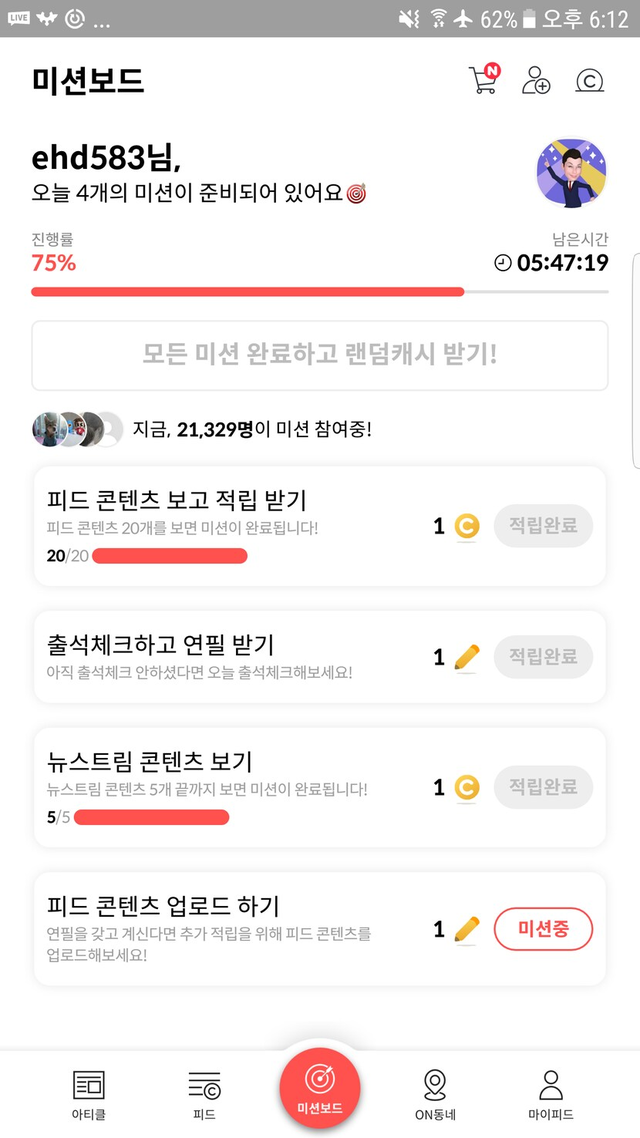Go to the 마이피드 tab
This screenshot has height=1138, width=640.
tap(551, 1093)
